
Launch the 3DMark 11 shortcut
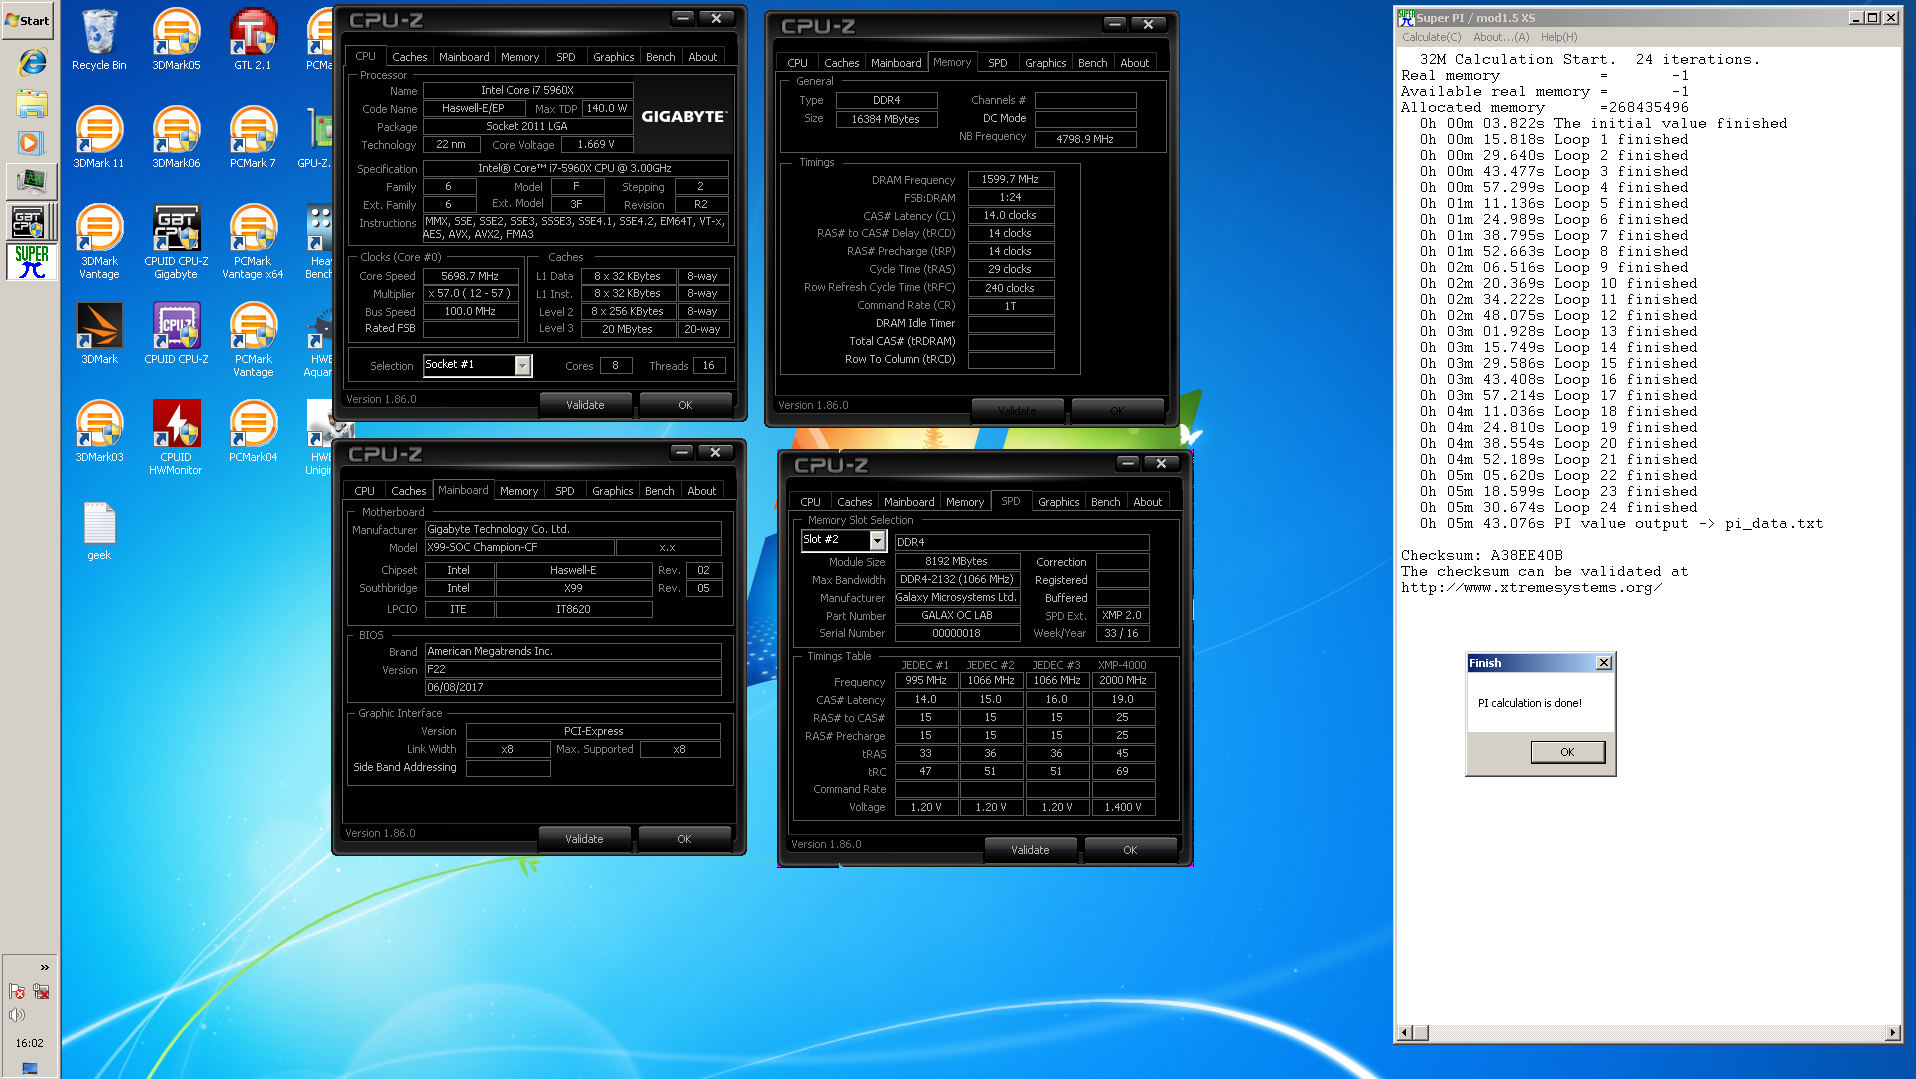click(x=99, y=138)
